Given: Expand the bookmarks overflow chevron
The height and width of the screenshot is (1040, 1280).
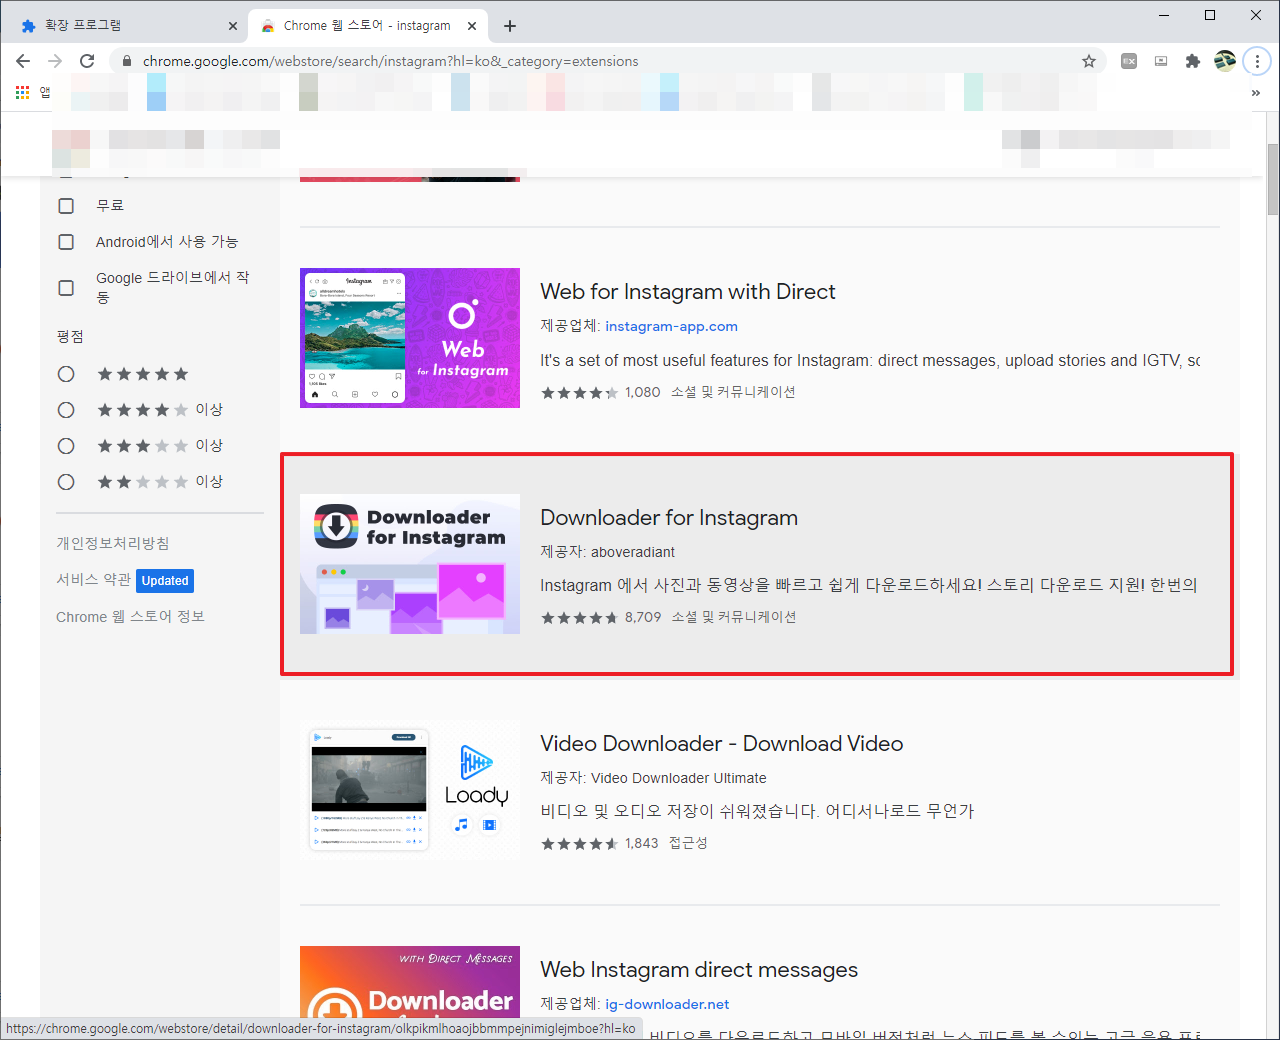Looking at the screenshot, I should coord(1256,92).
